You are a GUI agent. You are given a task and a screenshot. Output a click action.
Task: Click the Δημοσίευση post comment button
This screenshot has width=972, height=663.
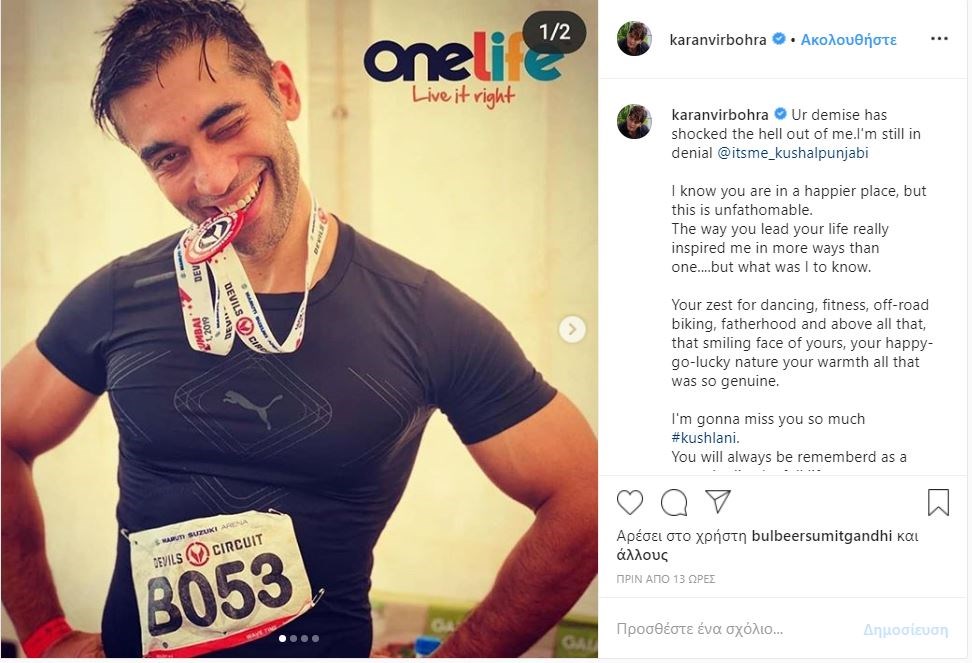[x=906, y=630]
